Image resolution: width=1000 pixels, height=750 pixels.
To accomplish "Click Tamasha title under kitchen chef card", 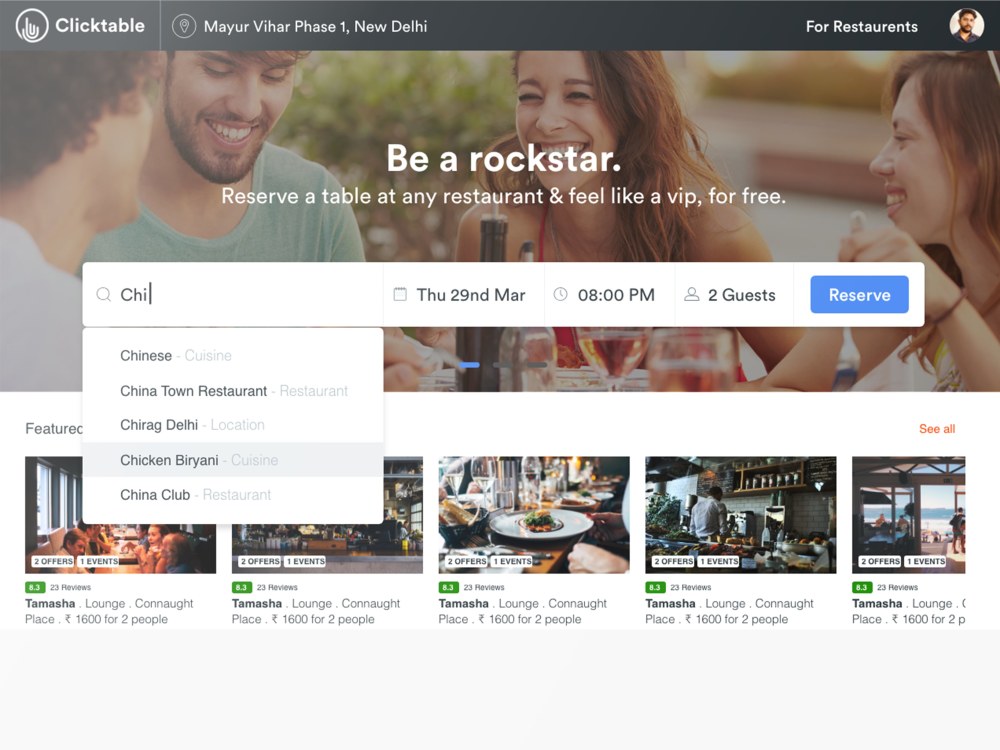I will (x=670, y=603).
